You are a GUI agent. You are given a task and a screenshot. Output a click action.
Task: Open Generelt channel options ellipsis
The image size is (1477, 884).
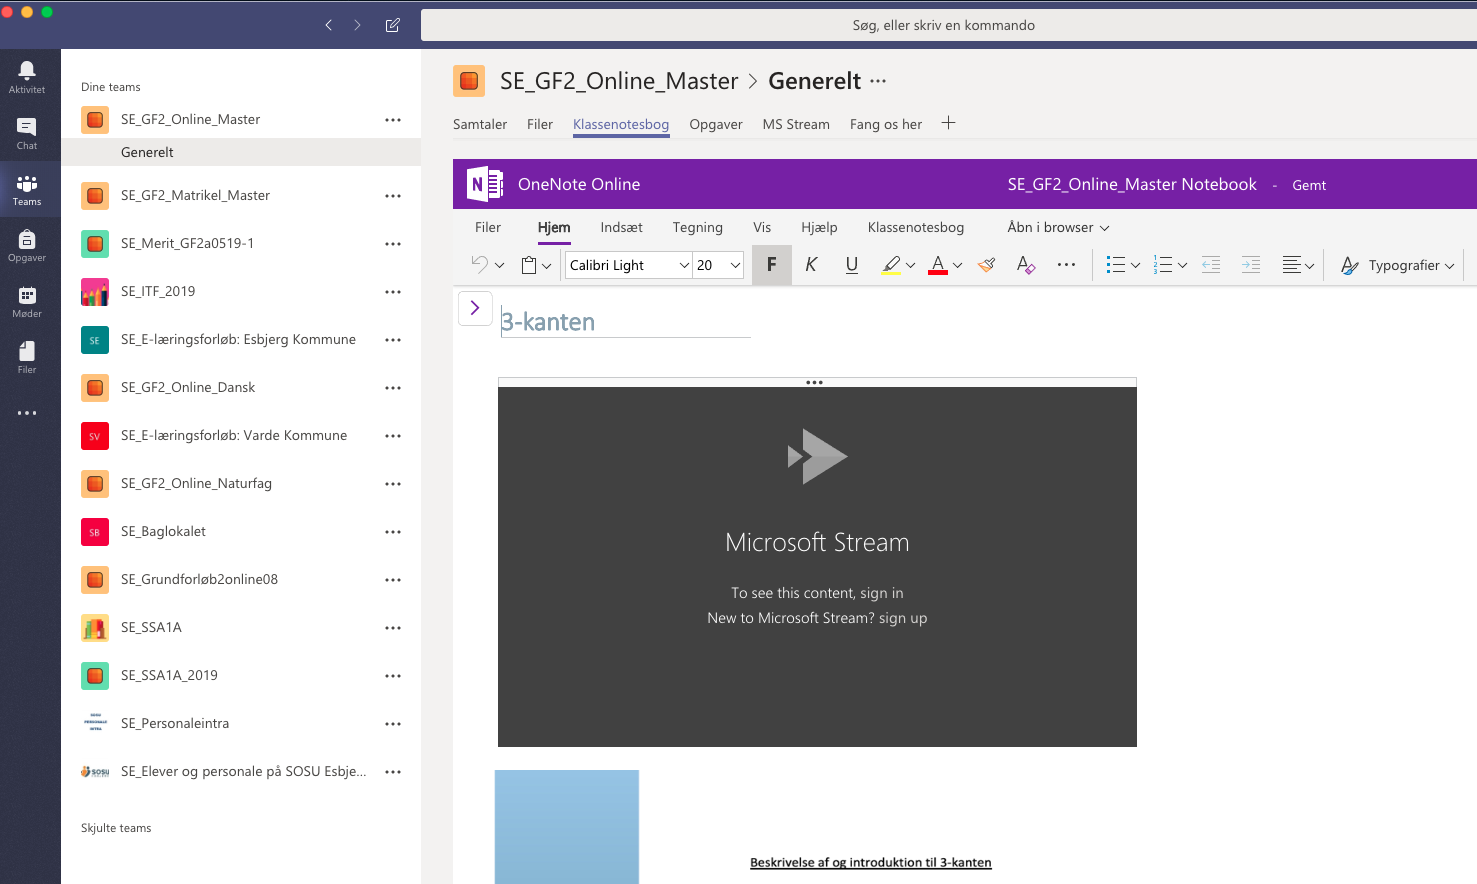click(x=878, y=81)
